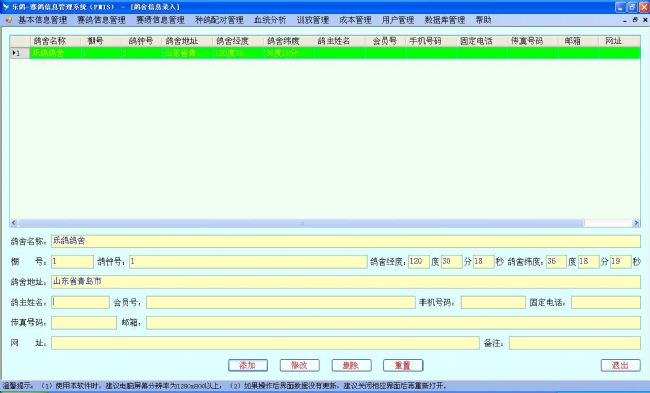The image size is (650, 393).
Task: Click the 鸽舍地址 field containing 山东省青岛市
Action: [x=346, y=282]
